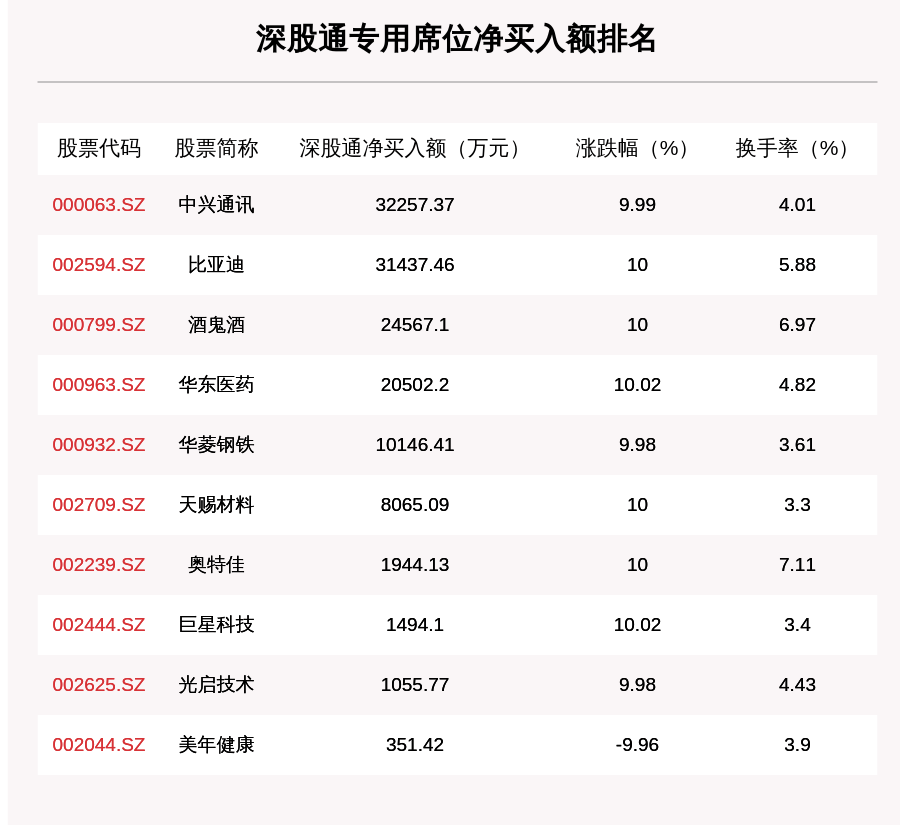Click the stock code 002044.SZ

point(98,745)
